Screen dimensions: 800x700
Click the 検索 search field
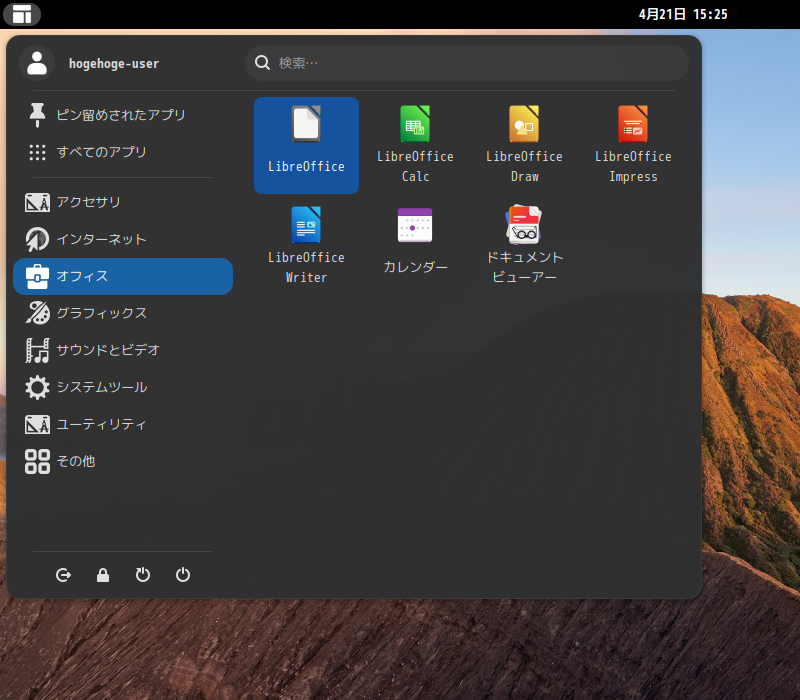coord(466,62)
